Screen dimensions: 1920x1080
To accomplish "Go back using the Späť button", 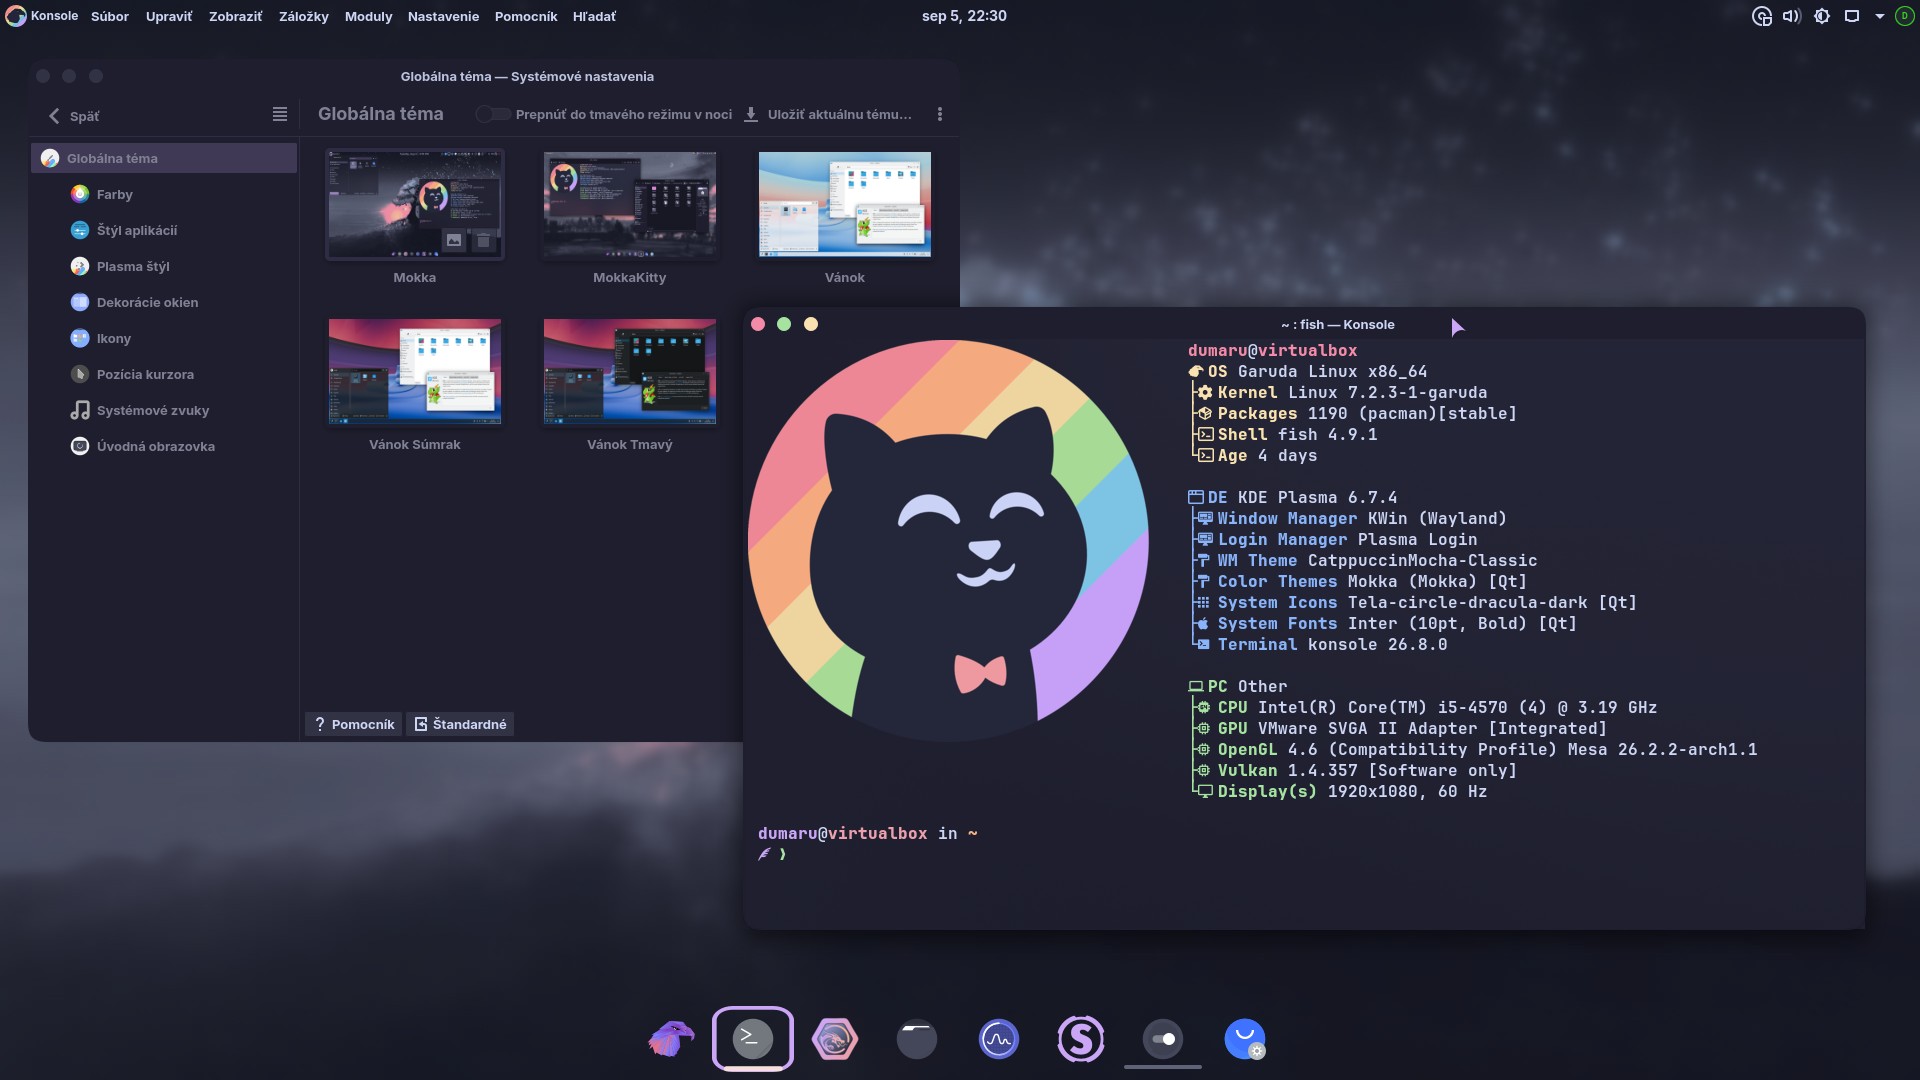I will coord(73,116).
